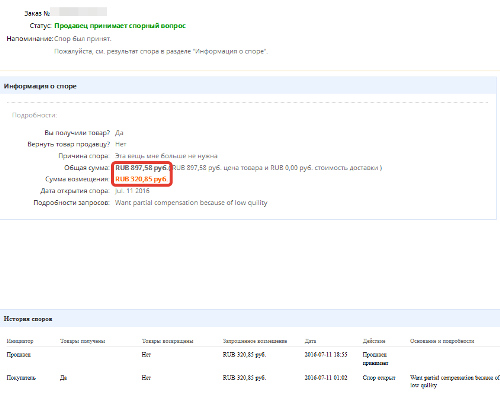Image resolution: width=500 pixels, height=393 pixels.
Task: Select the "Покупатель" initiator cell in history
Action: coord(21,378)
